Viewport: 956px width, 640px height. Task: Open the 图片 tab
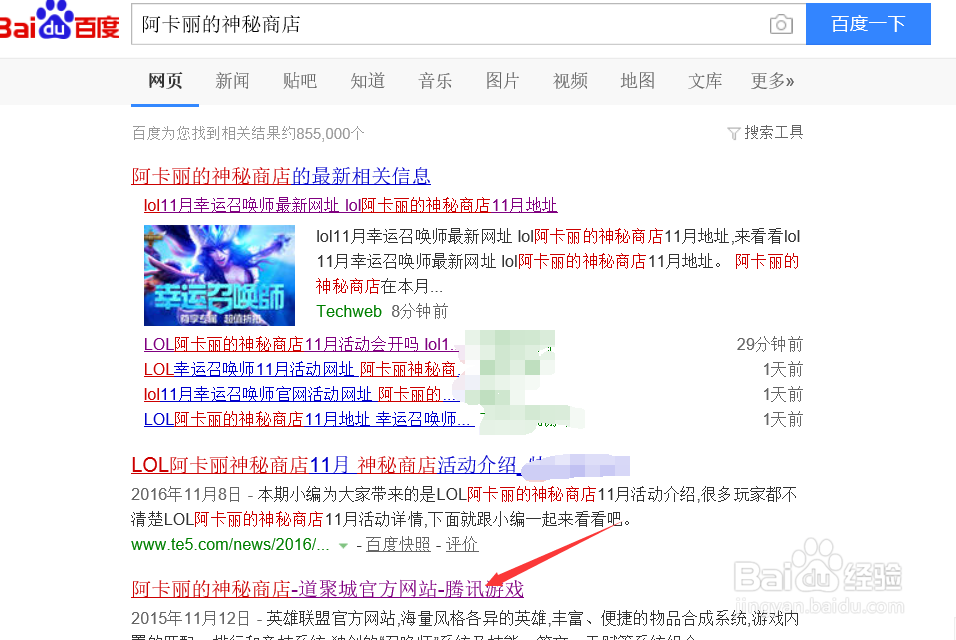[502, 80]
